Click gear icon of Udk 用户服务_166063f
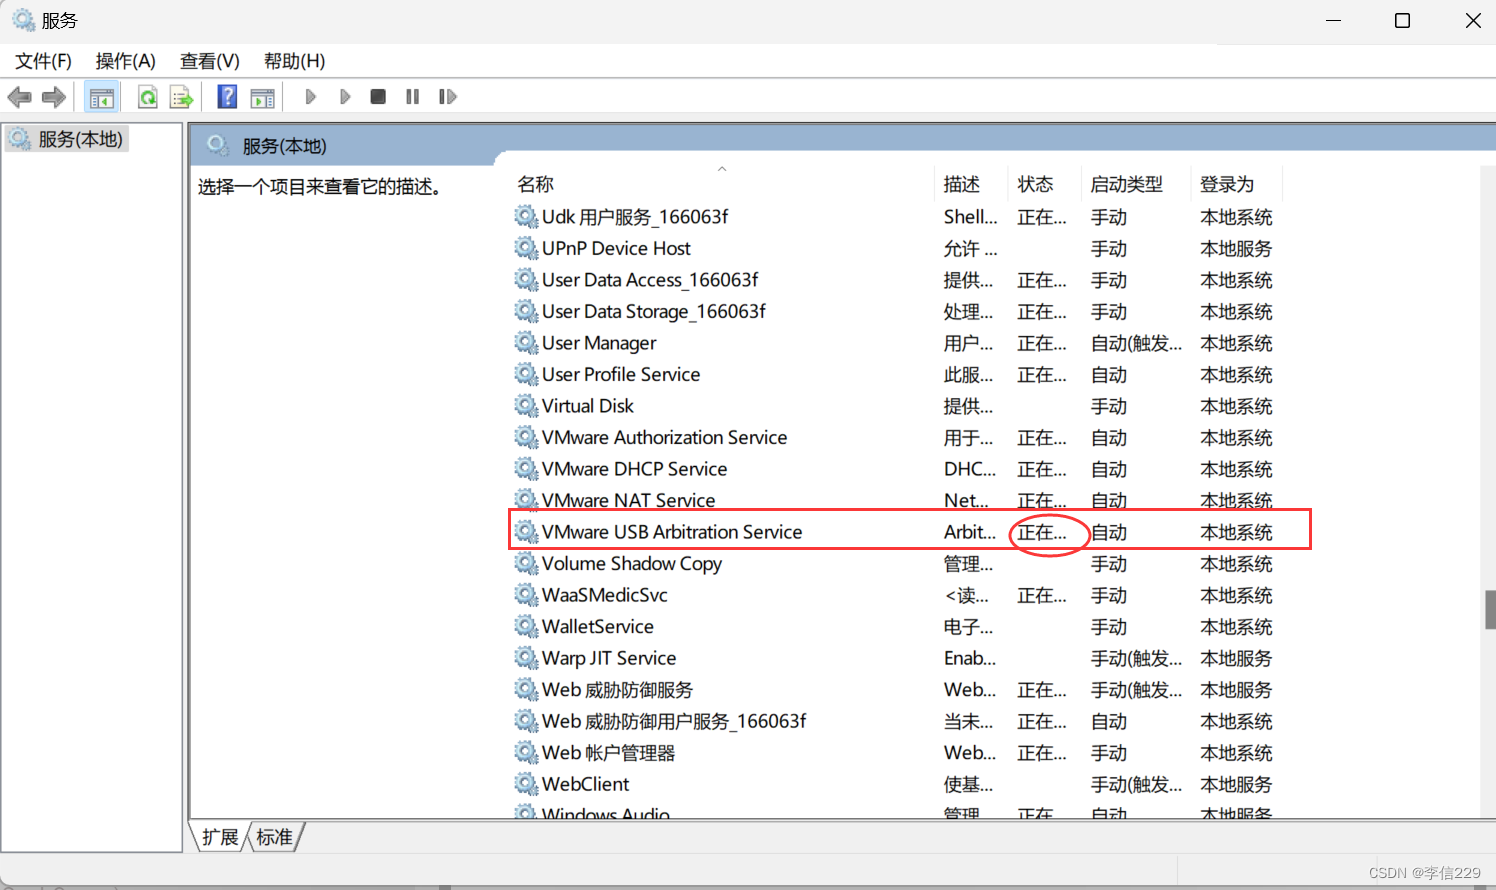Image resolution: width=1496 pixels, height=890 pixels. (526, 216)
